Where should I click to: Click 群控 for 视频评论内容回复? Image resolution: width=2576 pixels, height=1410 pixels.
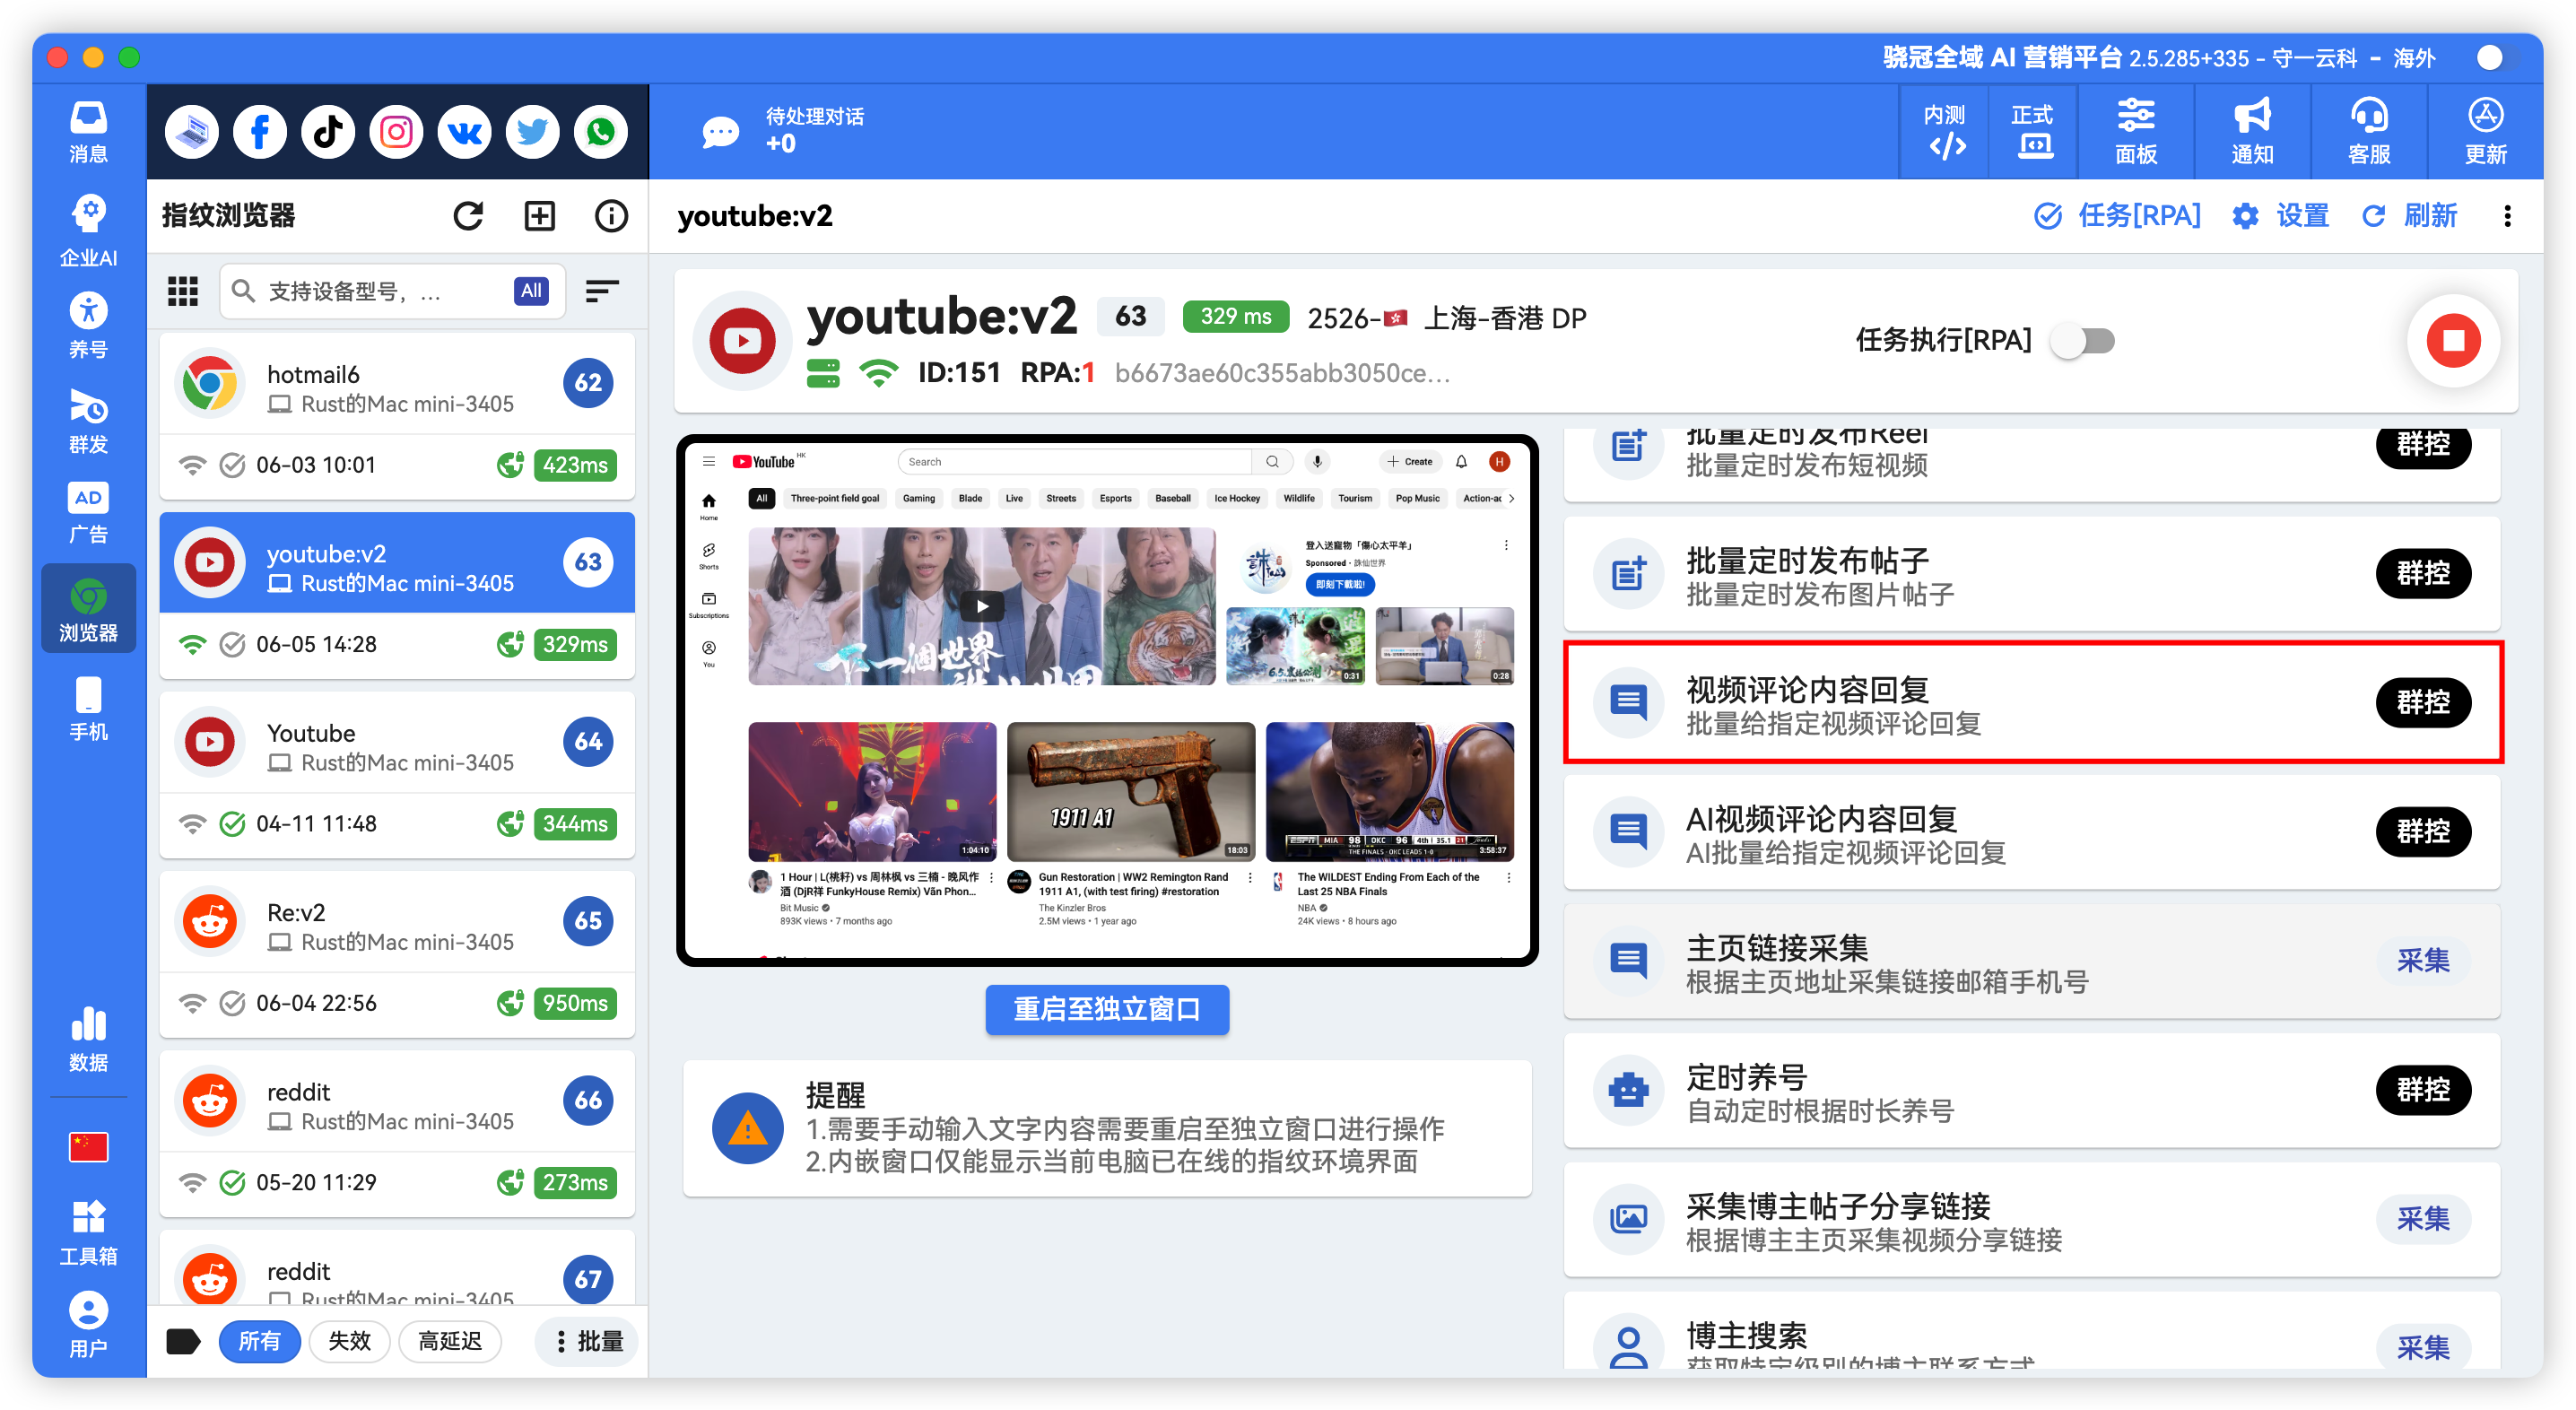click(x=2423, y=702)
